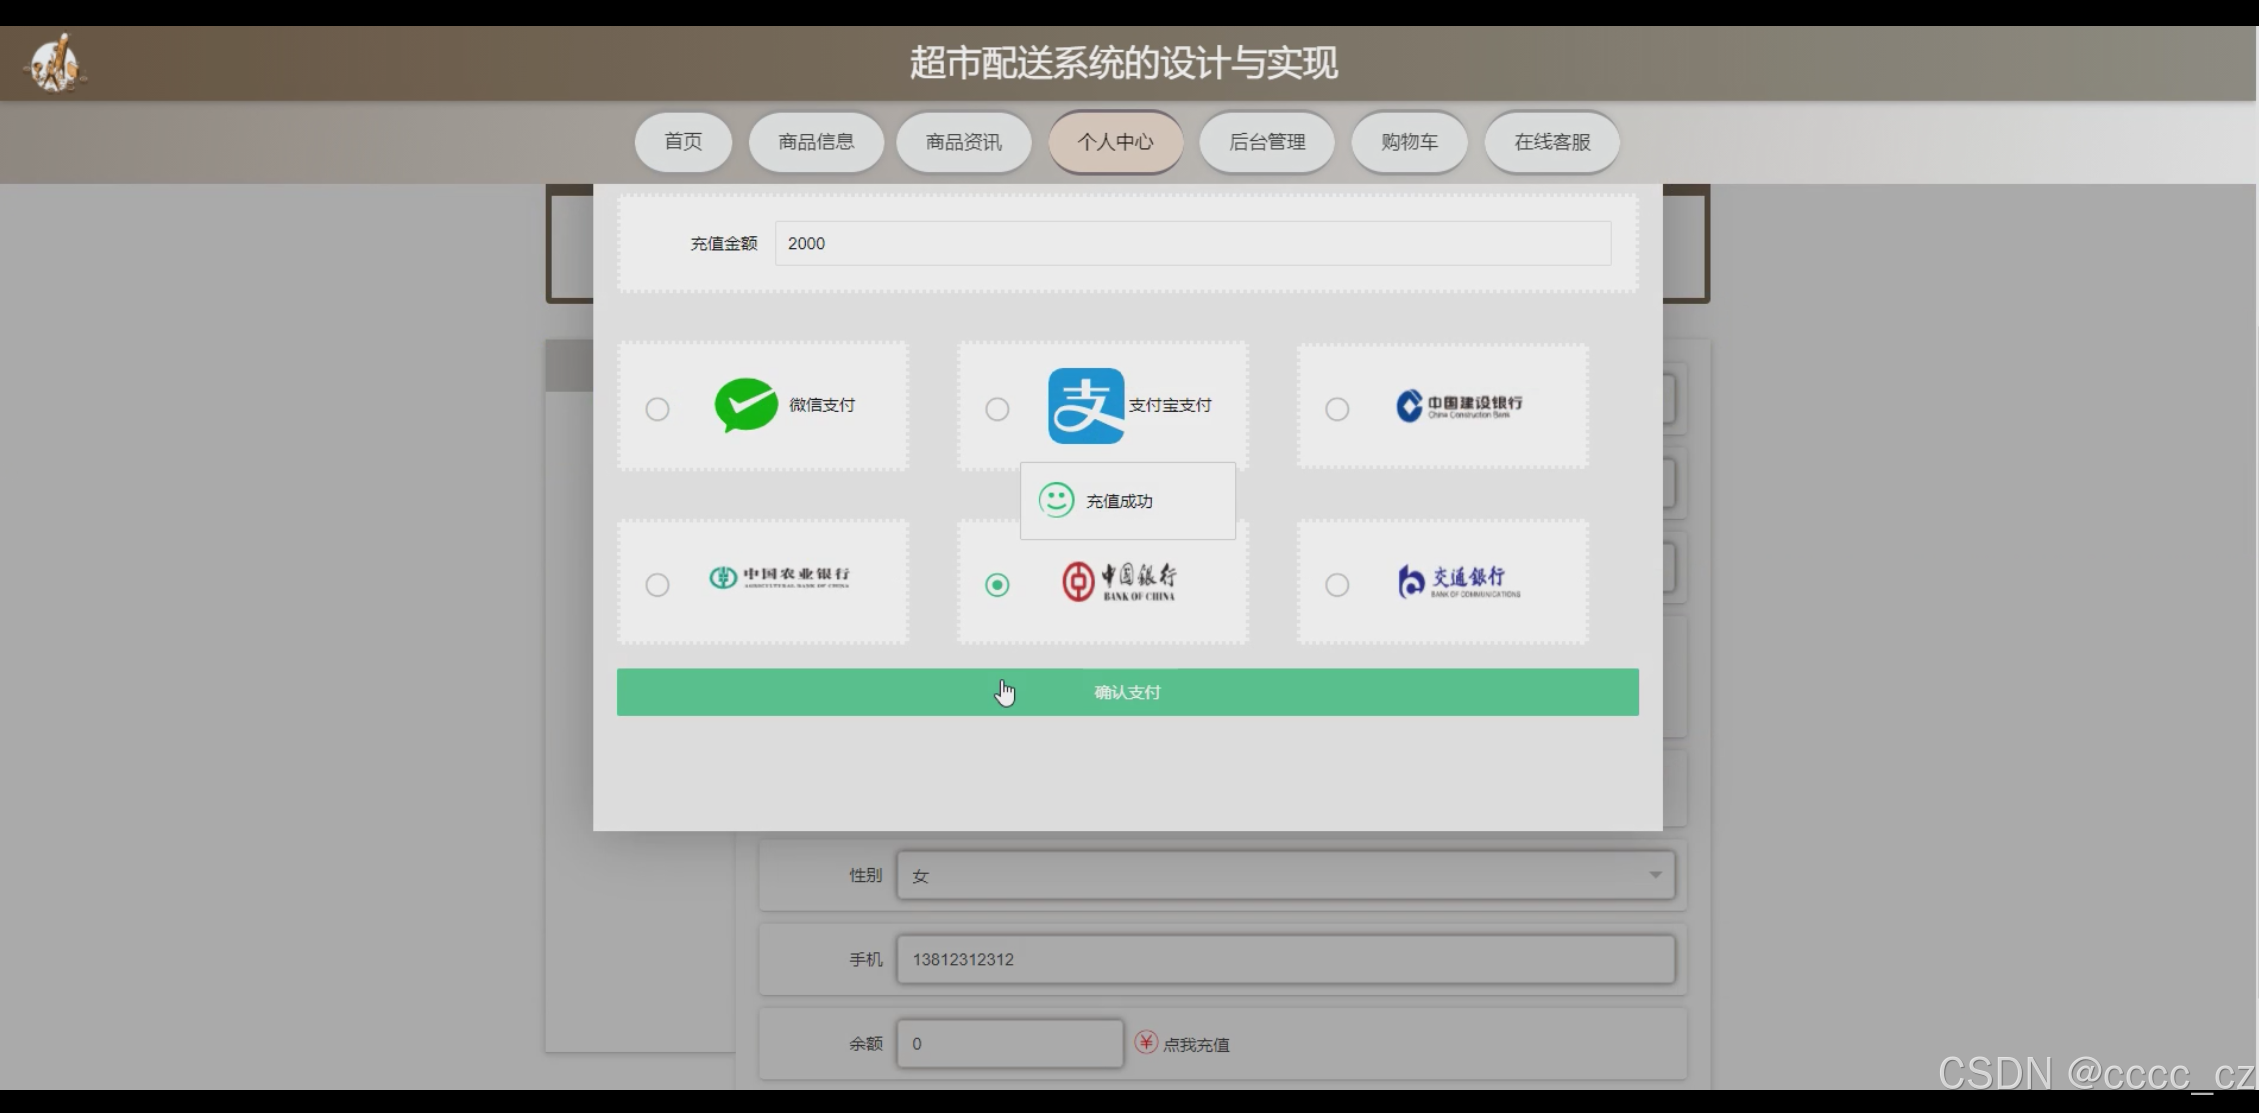Click the Agricultural Bank of China logo
The image size is (2259, 1113).
(x=779, y=578)
